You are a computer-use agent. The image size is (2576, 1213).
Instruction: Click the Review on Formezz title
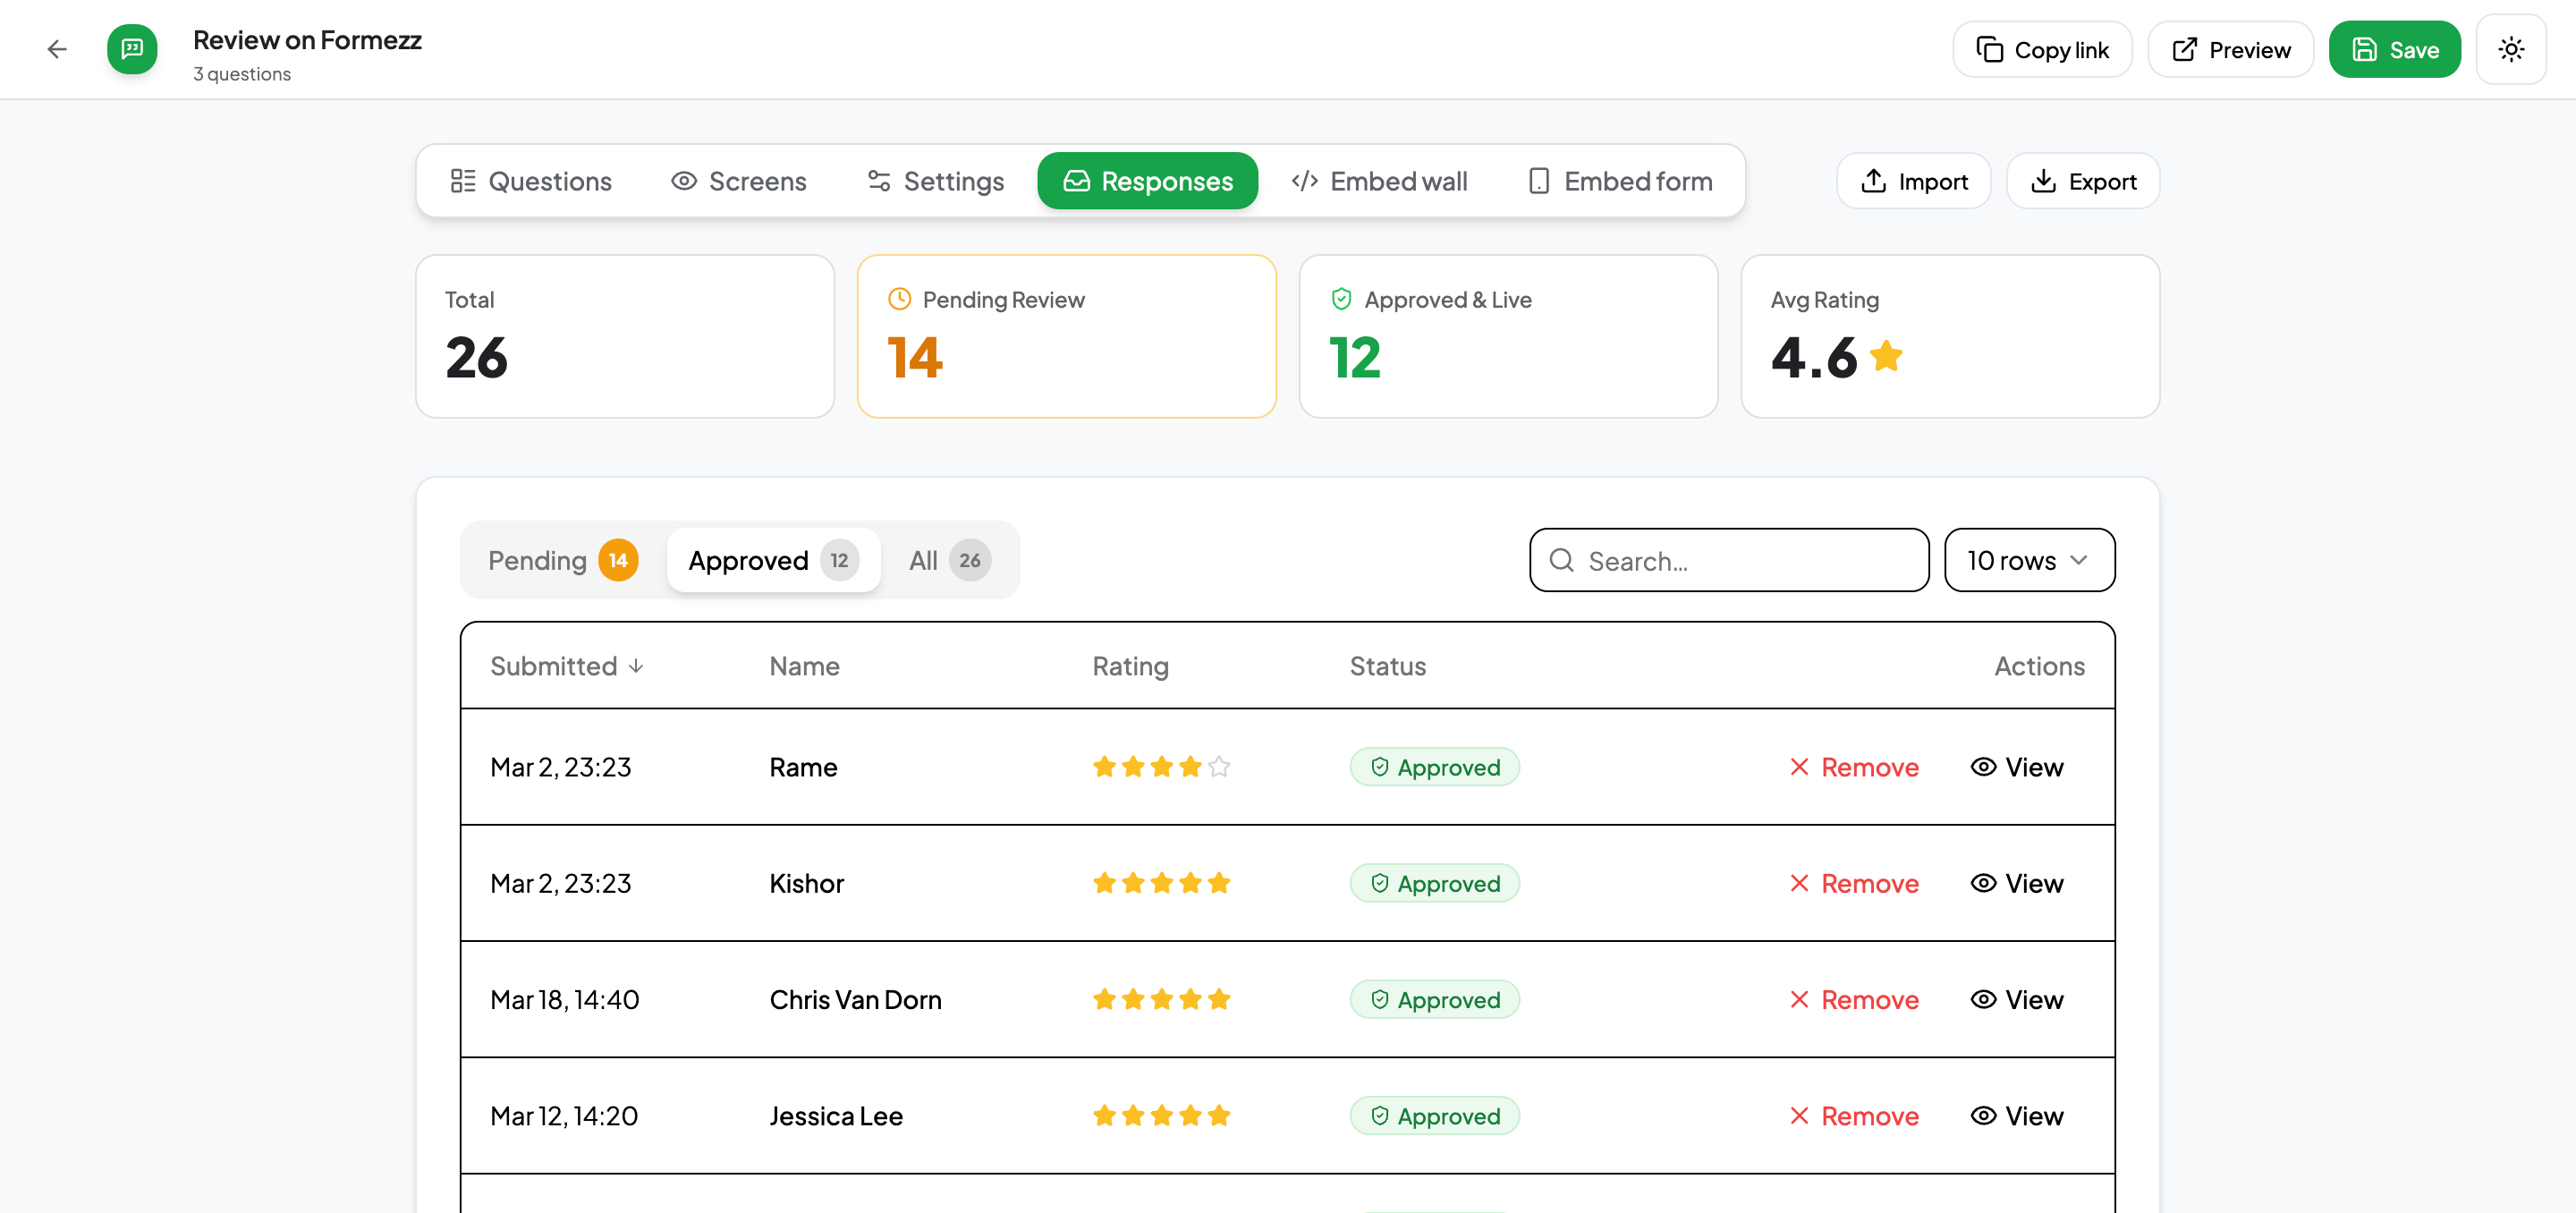(307, 40)
